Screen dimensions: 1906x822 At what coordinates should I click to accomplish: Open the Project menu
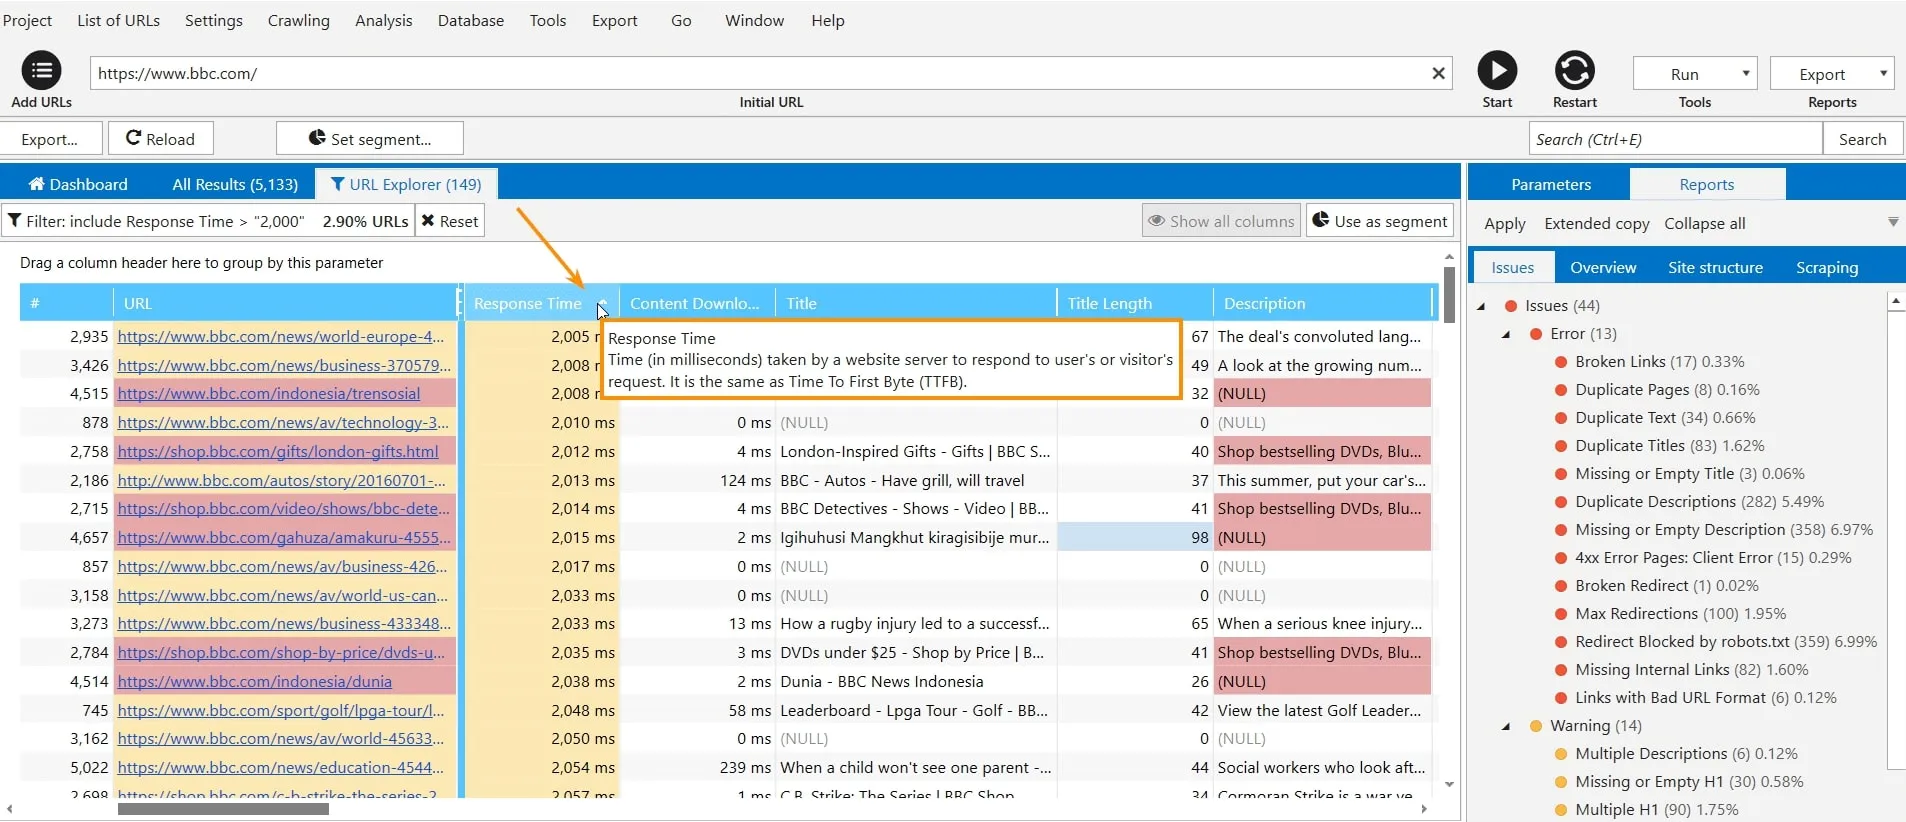coord(27,20)
